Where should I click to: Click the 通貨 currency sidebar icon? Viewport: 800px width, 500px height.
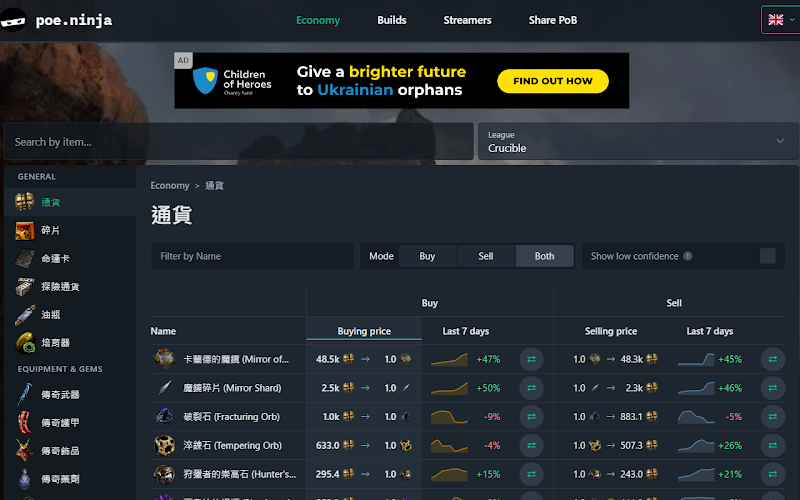(x=24, y=202)
